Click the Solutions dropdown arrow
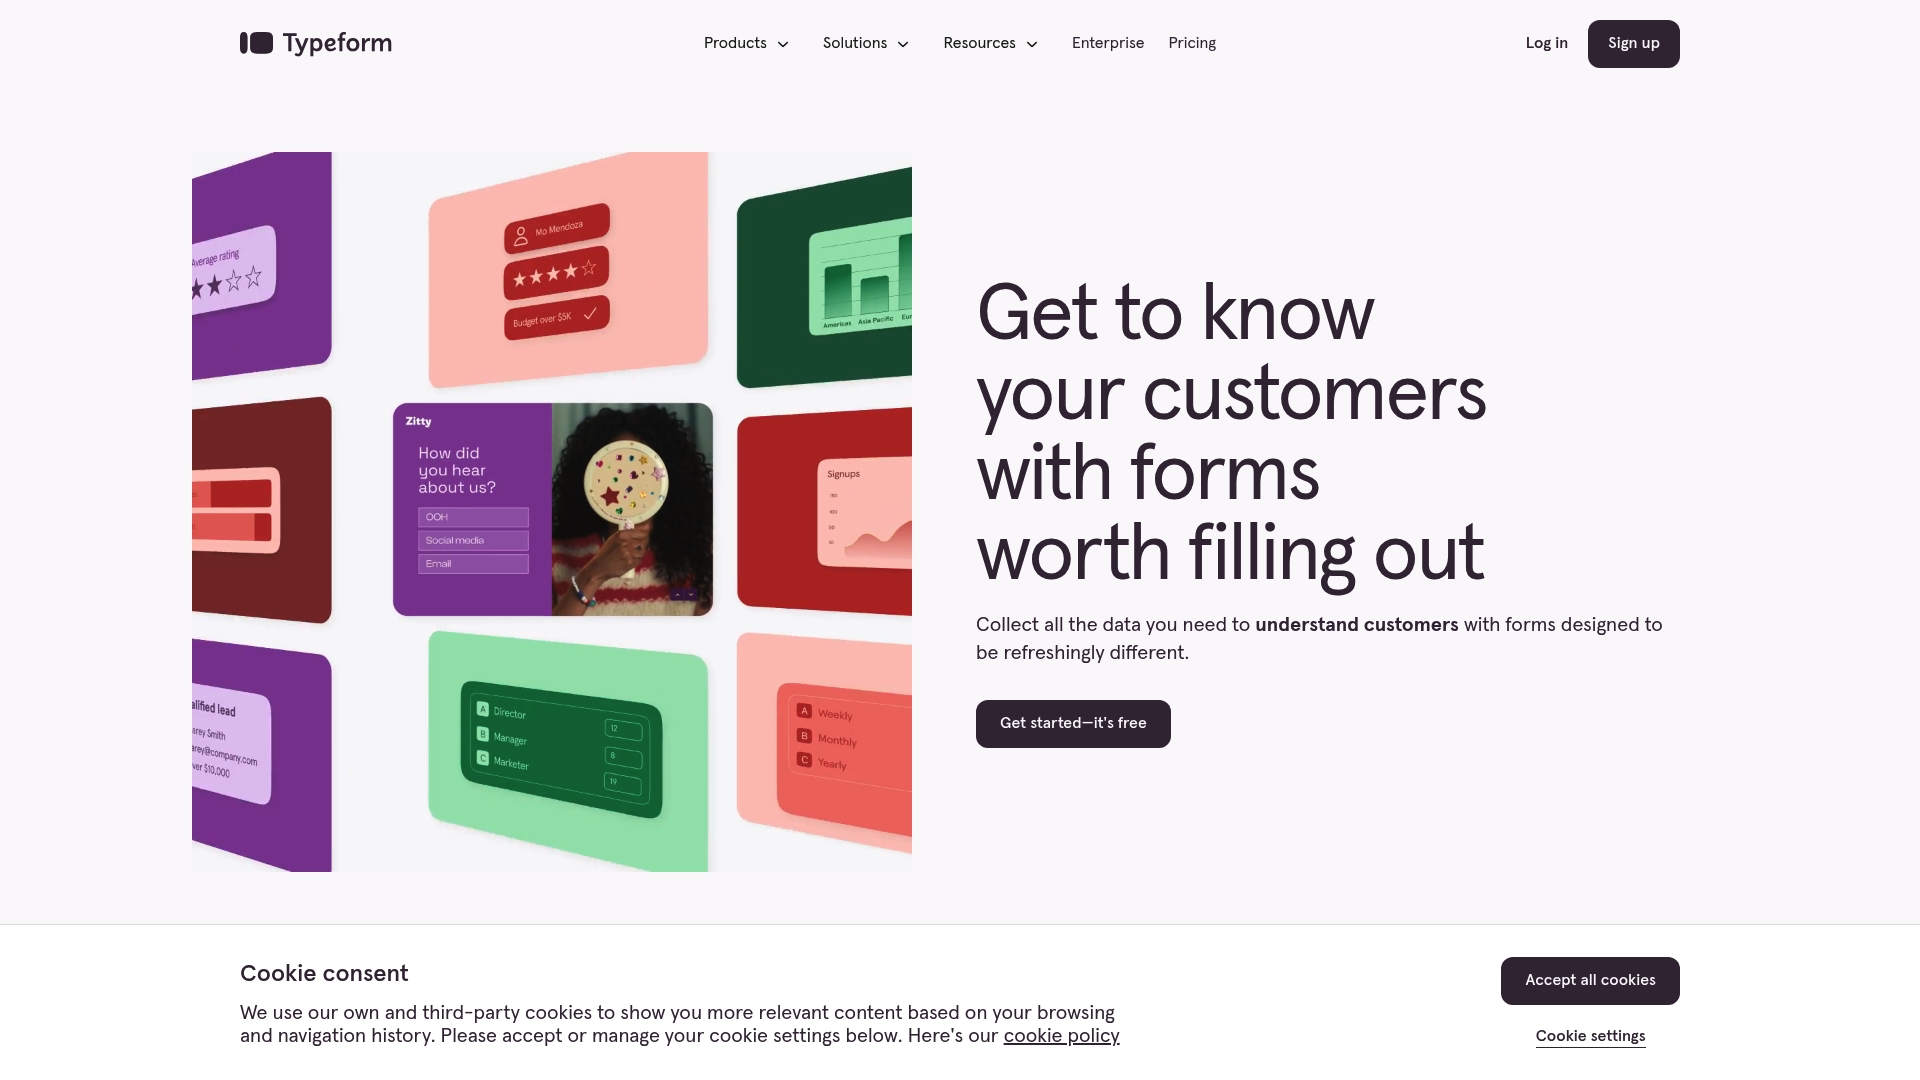The image size is (1920, 1080). [903, 44]
